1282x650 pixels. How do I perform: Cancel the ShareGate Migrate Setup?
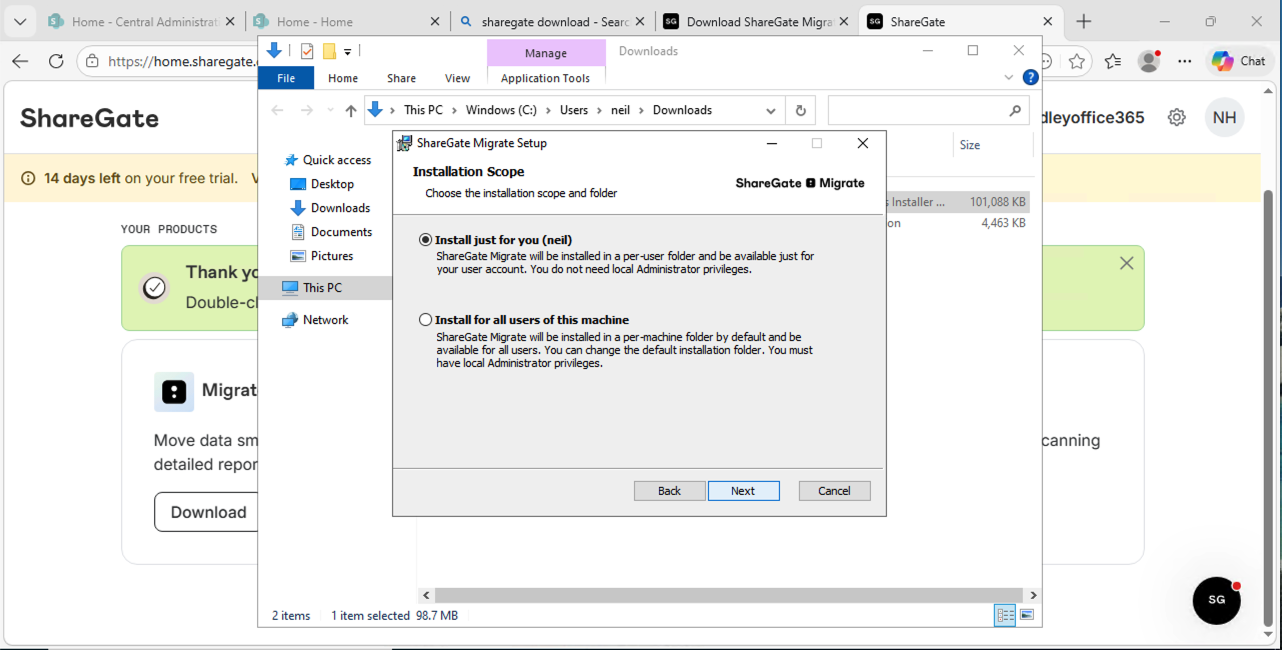point(834,491)
